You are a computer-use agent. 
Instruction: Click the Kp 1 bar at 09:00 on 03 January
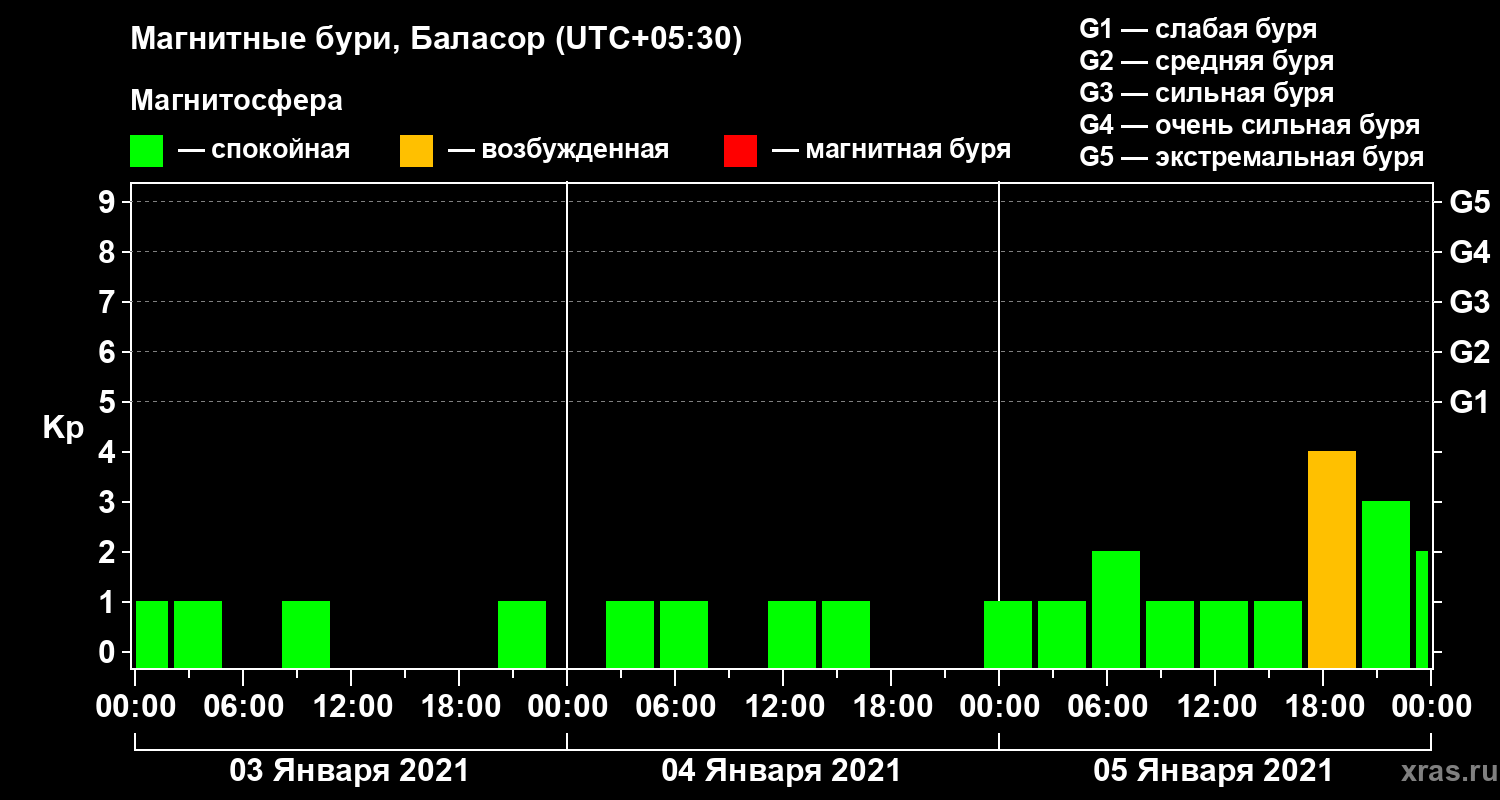[306, 634]
